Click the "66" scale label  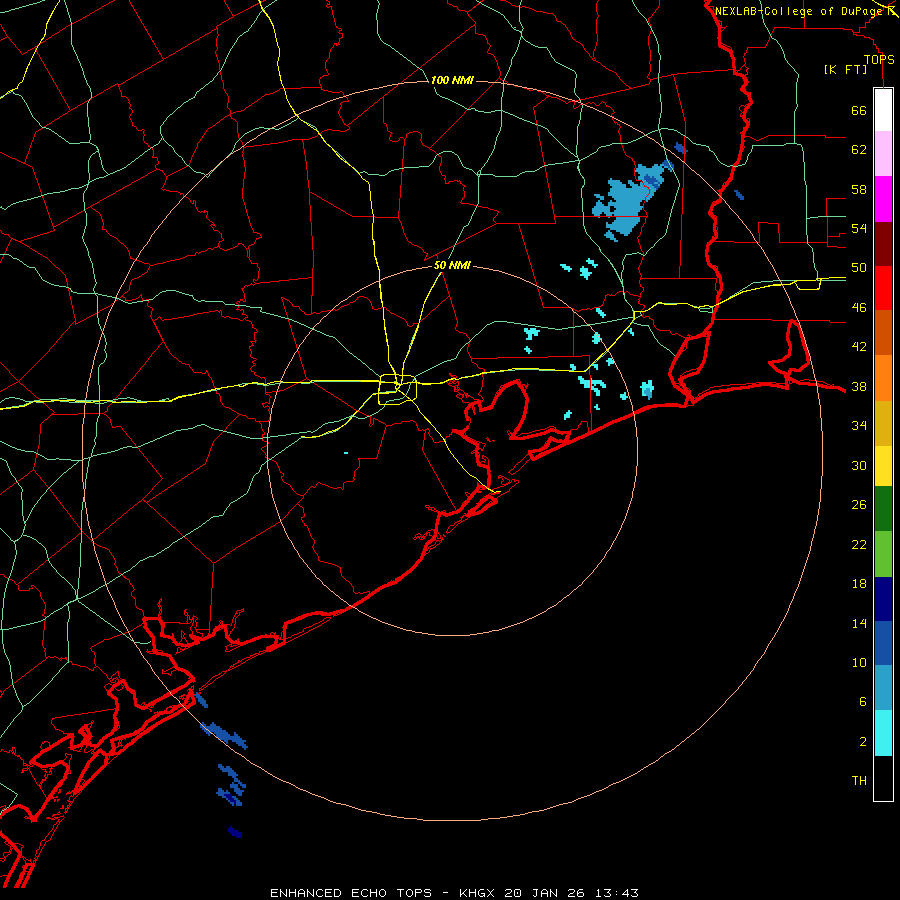[x=859, y=111]
